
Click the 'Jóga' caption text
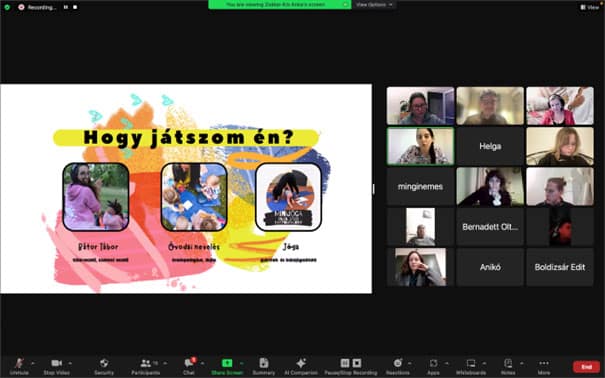[x=291, y=246]
